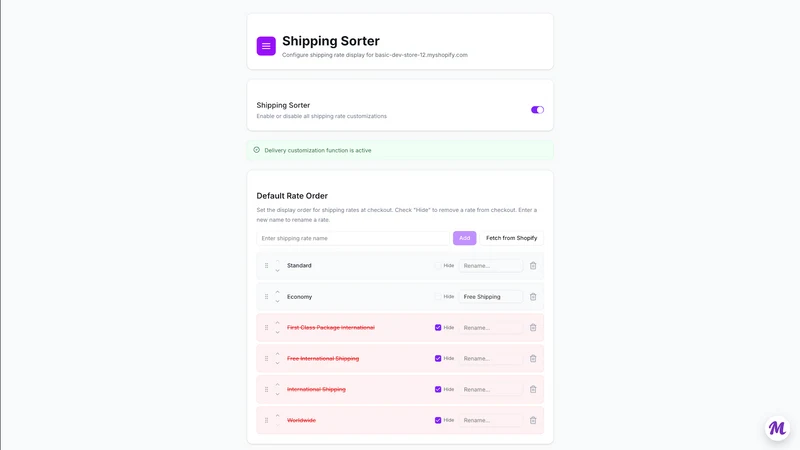Viewport: 800px width, 450px height.
Task: Click Fetch from Shopify button
Action: pos(511,238)
